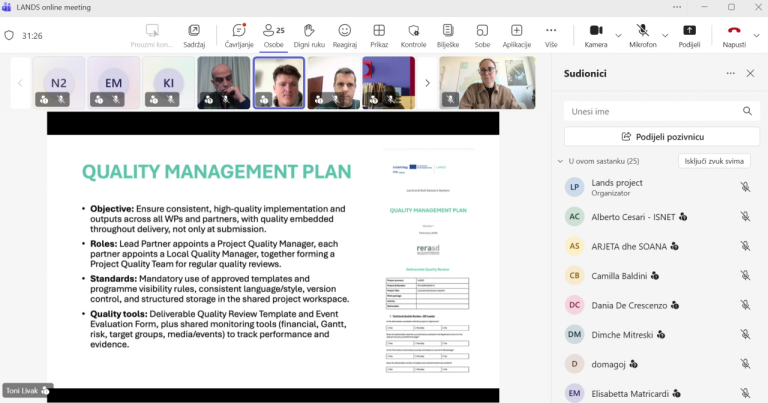Select participant ARJETA dhe SOANA

point(659,246)
